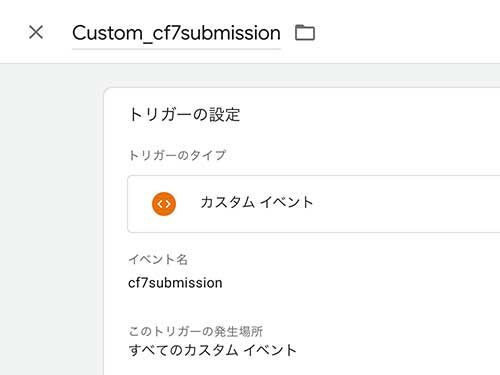The width and height of the screenshot is (500, 375).
Task: Click the イベント名 field label
Action: click(x=158, y=259)
